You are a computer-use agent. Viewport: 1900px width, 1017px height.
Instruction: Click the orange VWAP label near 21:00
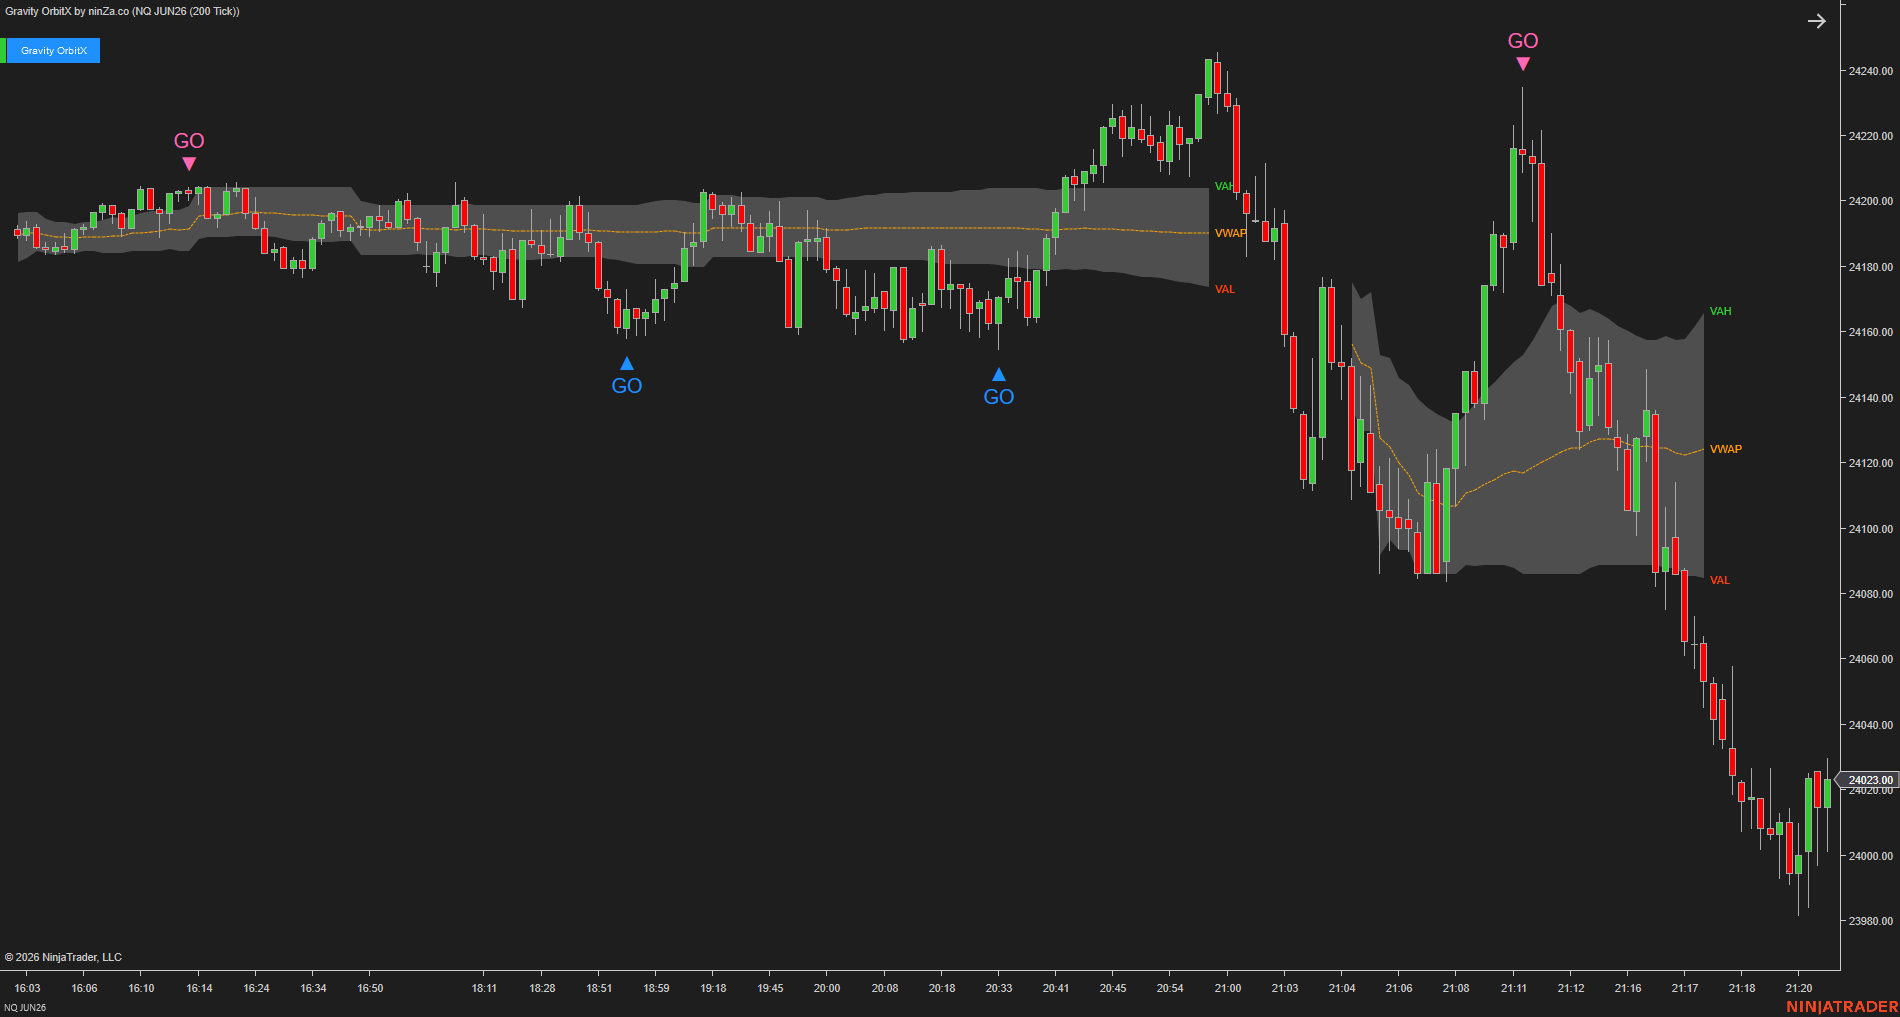(x=1230, y=233)
